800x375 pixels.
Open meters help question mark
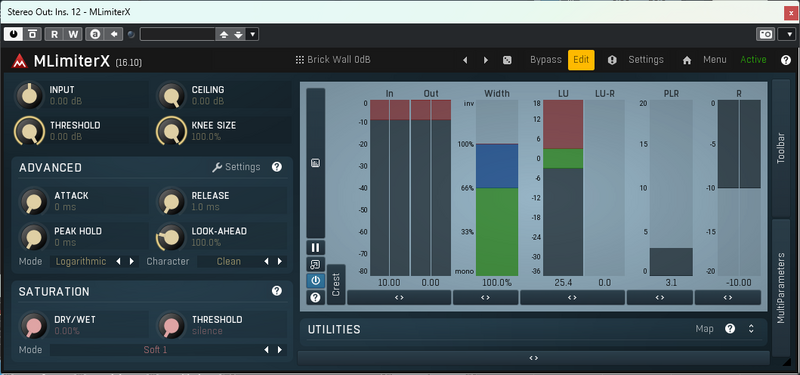click(315, 297)
